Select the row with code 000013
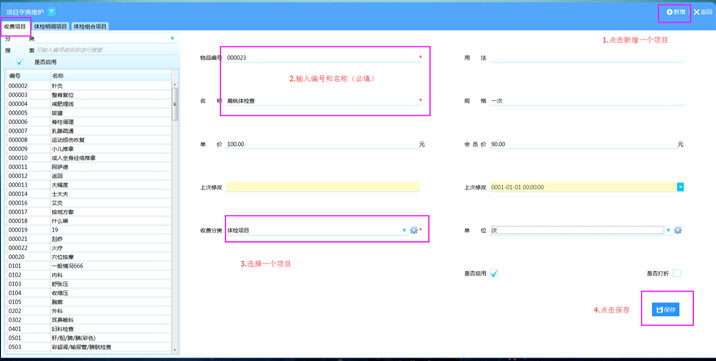This screenshot has height=361, width=716. (89, 185)
